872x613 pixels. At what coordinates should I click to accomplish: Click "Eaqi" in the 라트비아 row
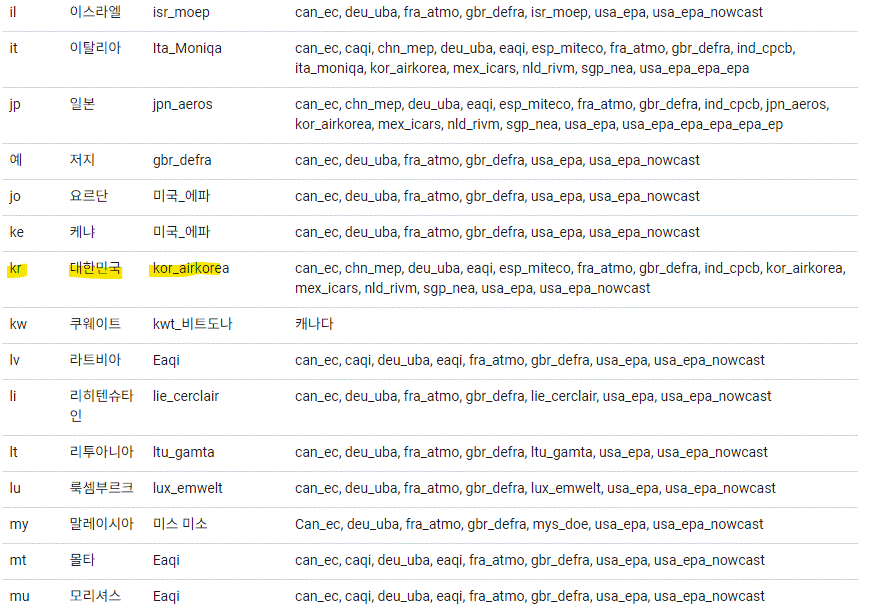pyautogui.click(x=166, y=361)
